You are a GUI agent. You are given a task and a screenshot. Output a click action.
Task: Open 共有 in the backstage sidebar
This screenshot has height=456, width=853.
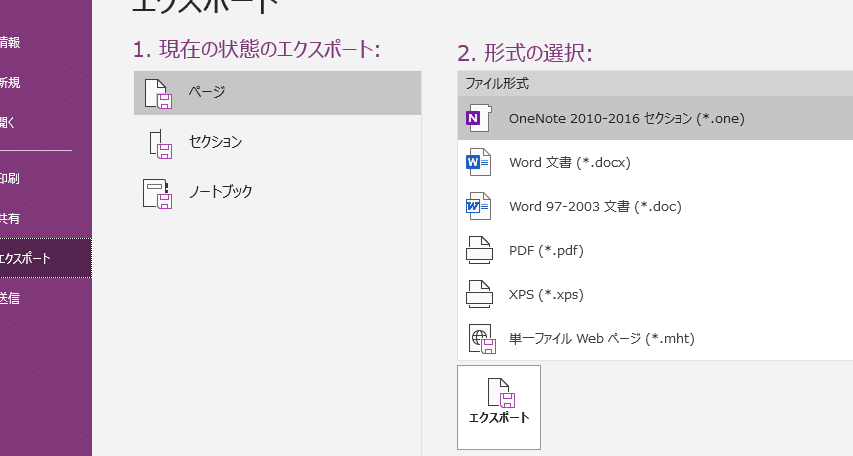click(10, 218)
